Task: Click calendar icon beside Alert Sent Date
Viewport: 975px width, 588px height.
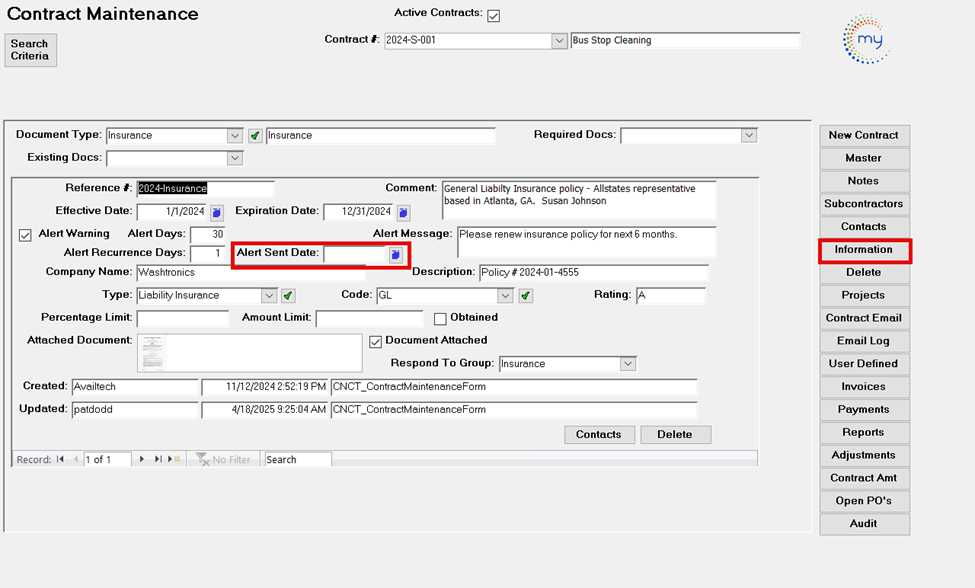Action: (x=395, y=255)
